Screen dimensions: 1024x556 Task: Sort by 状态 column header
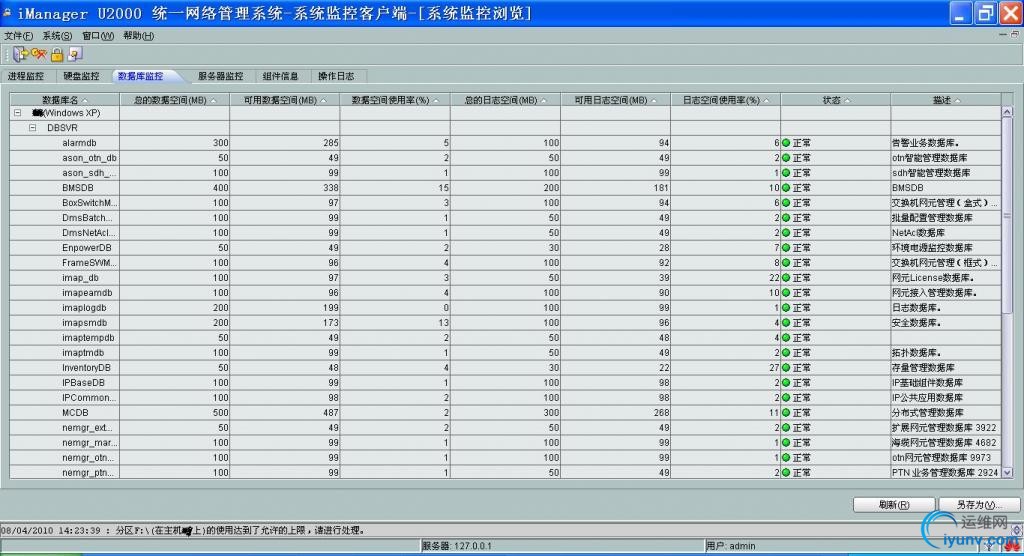pos(836,100)
